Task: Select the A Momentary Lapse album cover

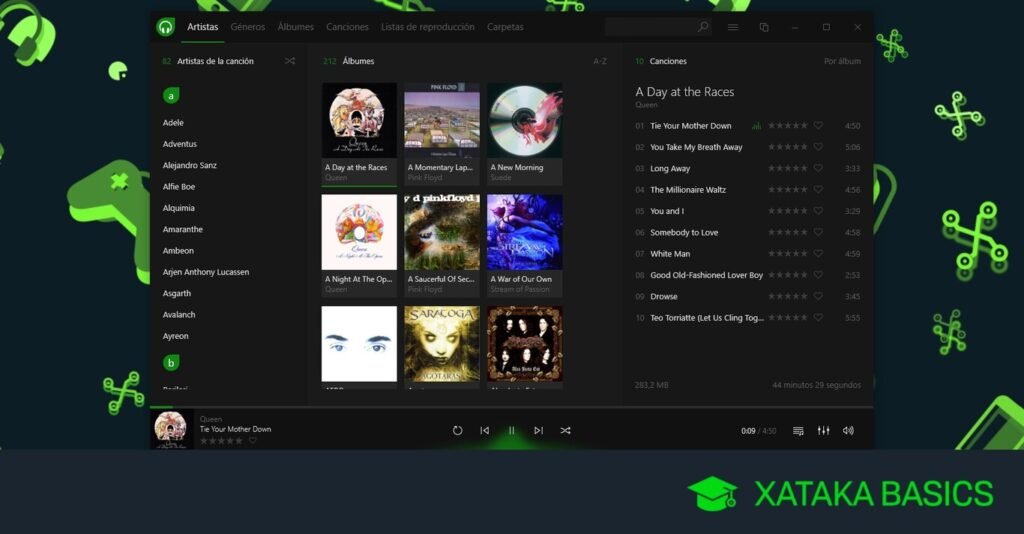Action: click(442, 121)
